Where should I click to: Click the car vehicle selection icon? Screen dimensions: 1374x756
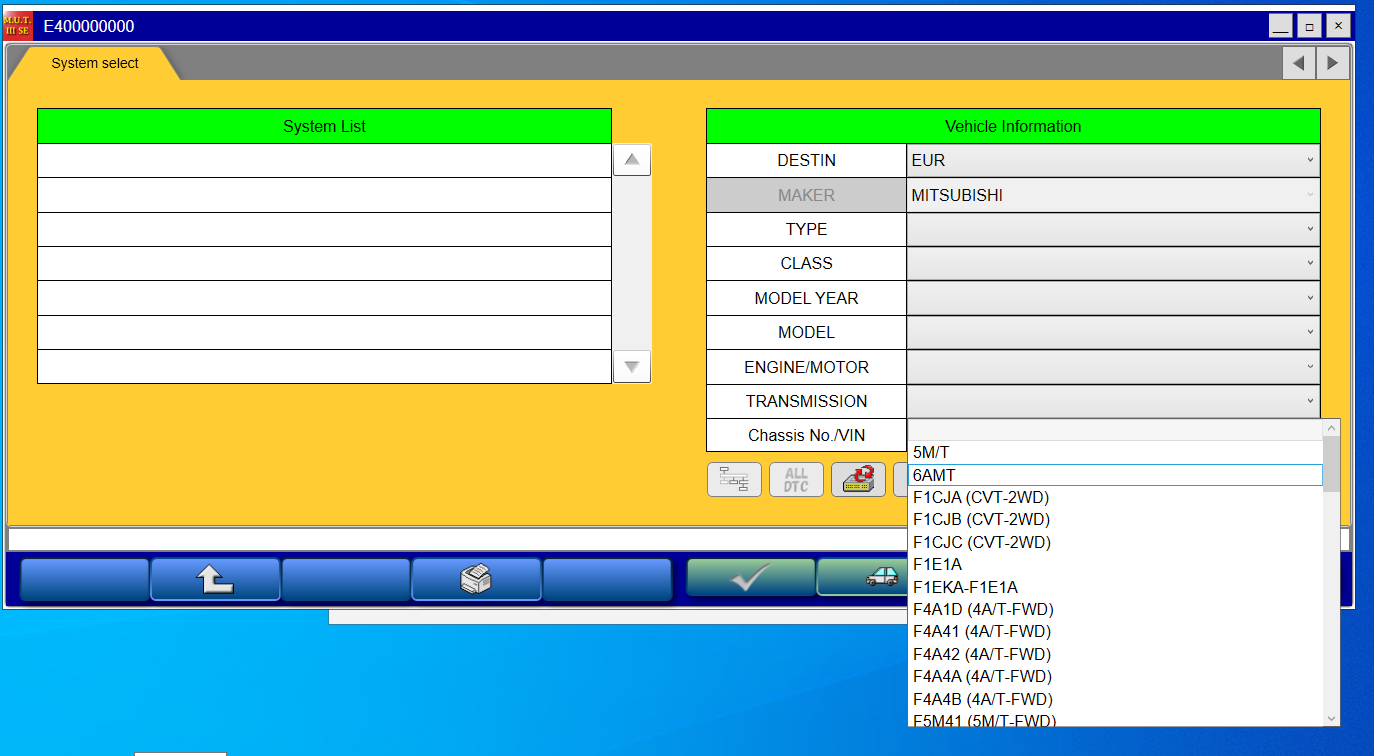coord(865,577)
